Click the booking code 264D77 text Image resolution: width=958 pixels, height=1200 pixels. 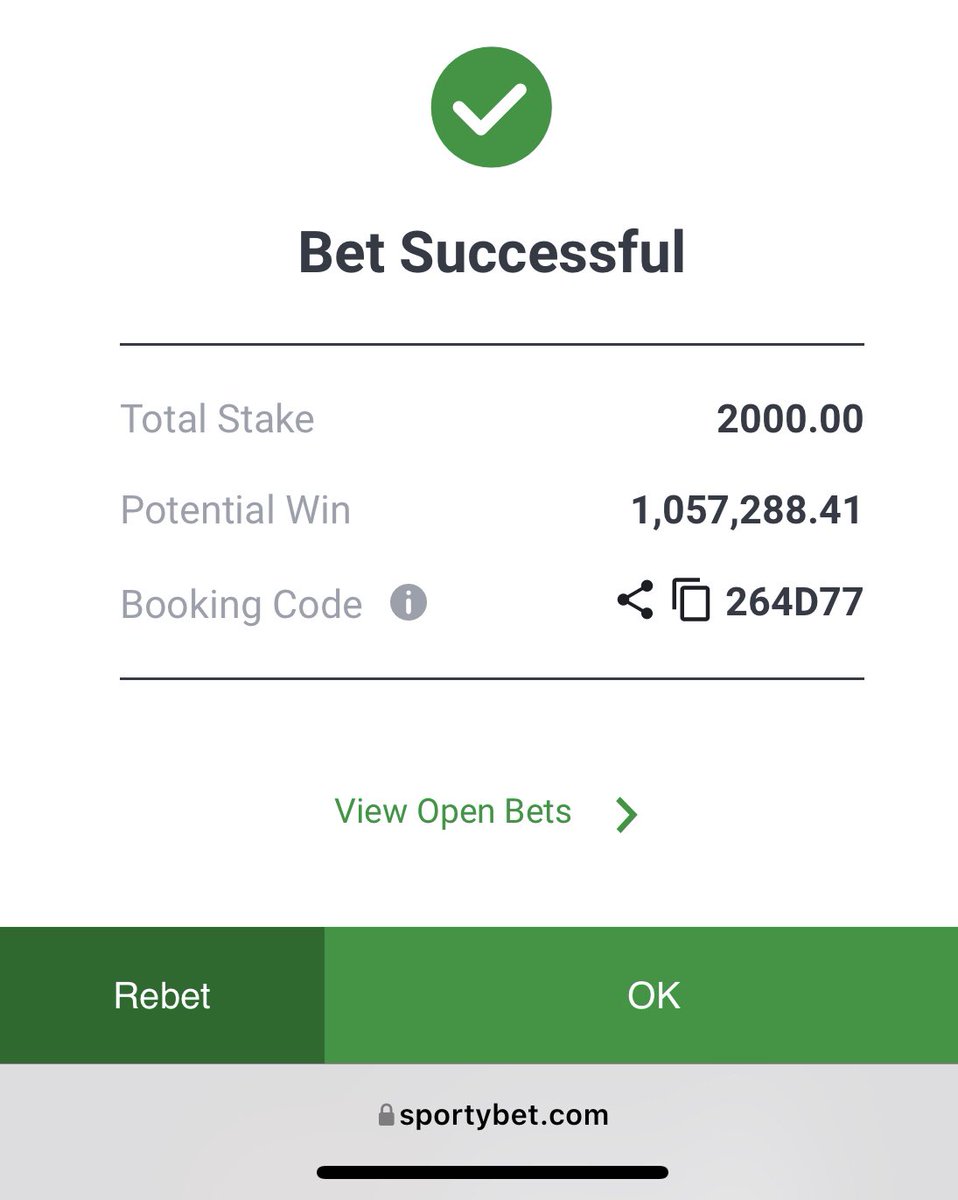[794, 602]
